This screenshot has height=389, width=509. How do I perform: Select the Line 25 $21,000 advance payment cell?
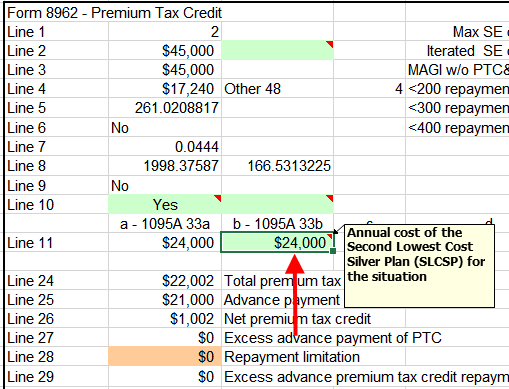coord(165,300)
